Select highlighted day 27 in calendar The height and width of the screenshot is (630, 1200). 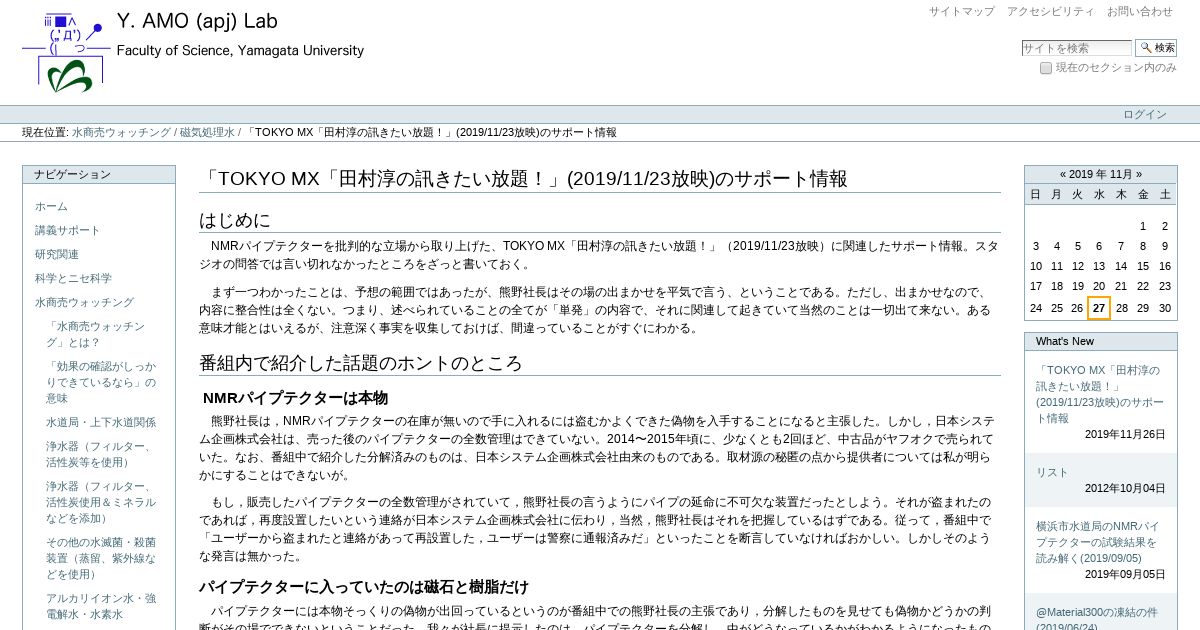(x=1099, y=308)
